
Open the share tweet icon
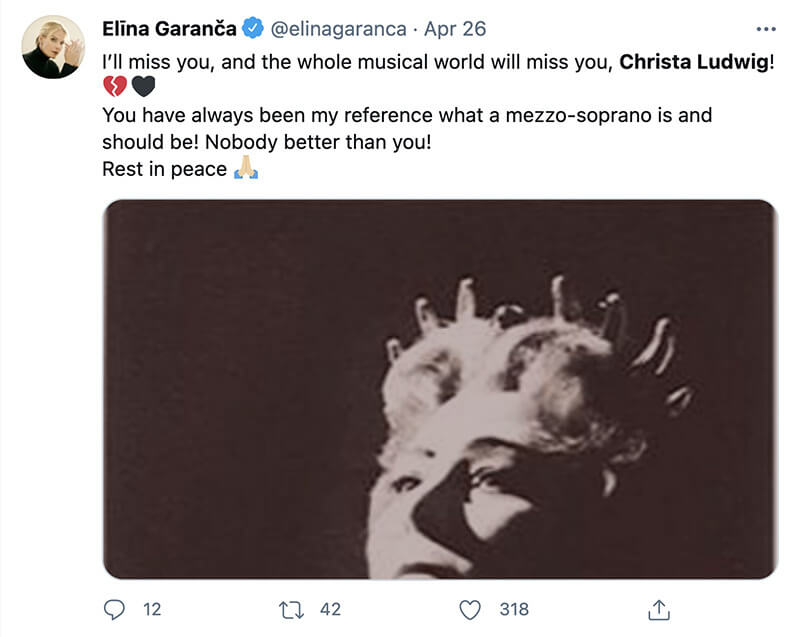pyautogui.click(x=659, y=608)
